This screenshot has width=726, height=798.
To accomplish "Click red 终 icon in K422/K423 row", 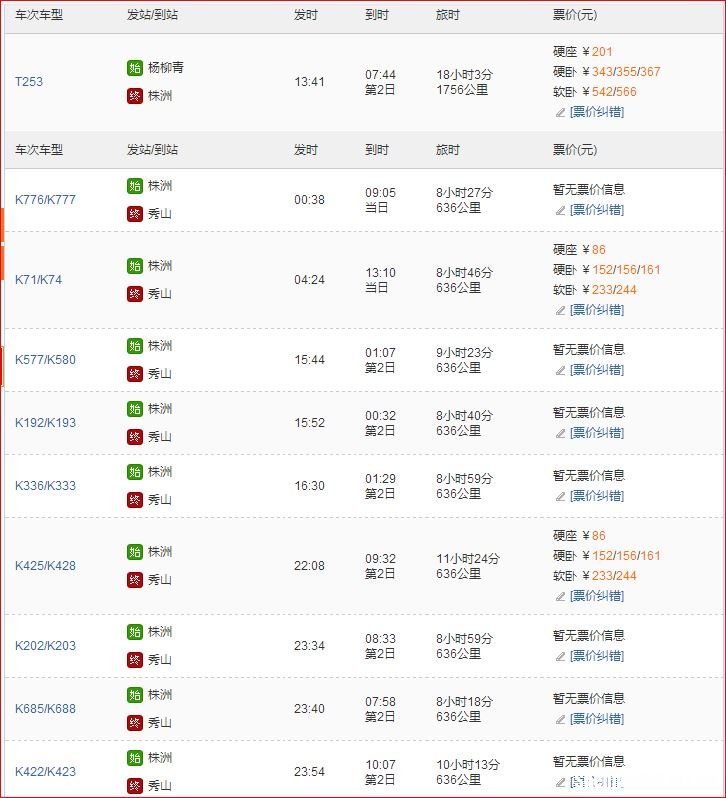I will [x=135, y=786].
